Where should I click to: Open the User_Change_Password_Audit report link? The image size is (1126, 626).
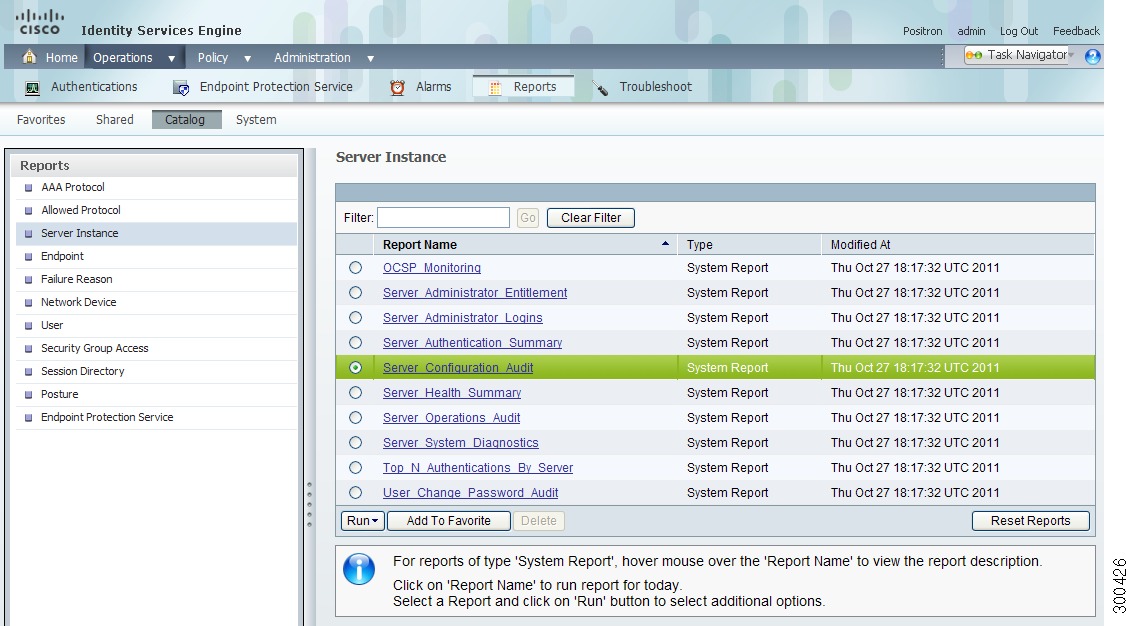pos(470,492)
